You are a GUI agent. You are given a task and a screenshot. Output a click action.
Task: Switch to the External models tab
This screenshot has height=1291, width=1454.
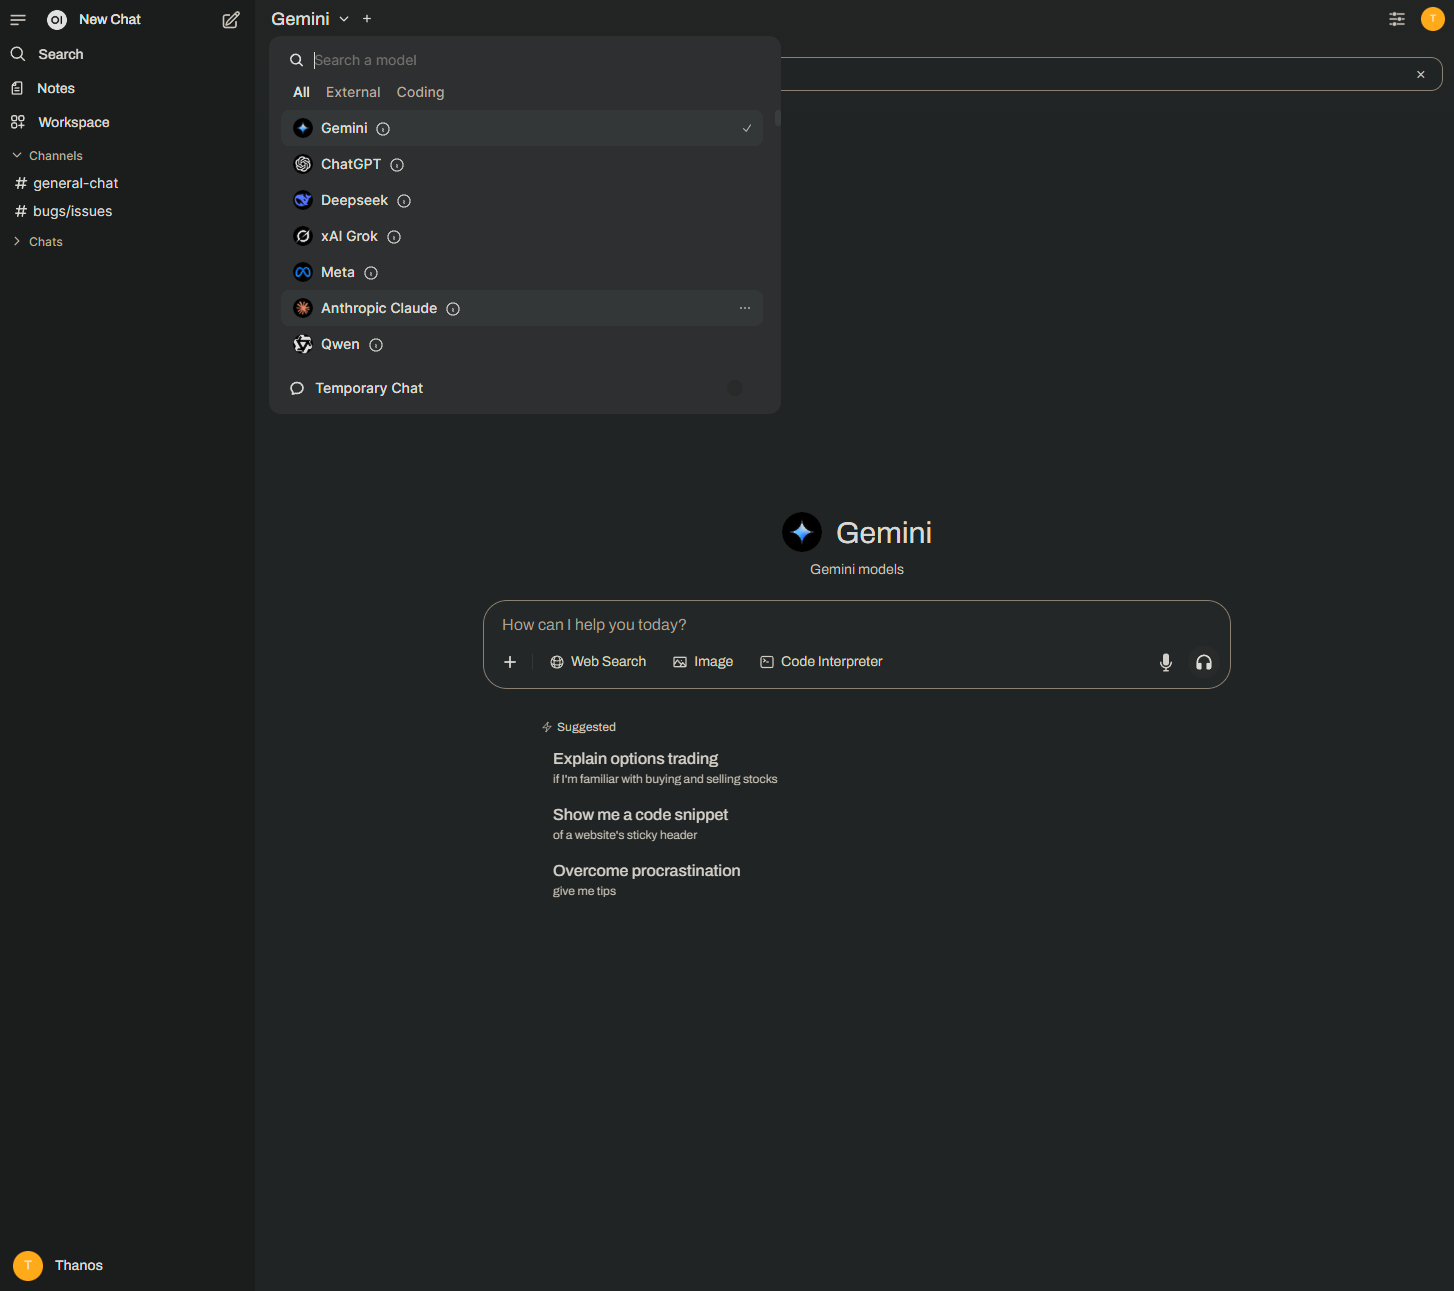pyautogui.click(x=353, y=92)
